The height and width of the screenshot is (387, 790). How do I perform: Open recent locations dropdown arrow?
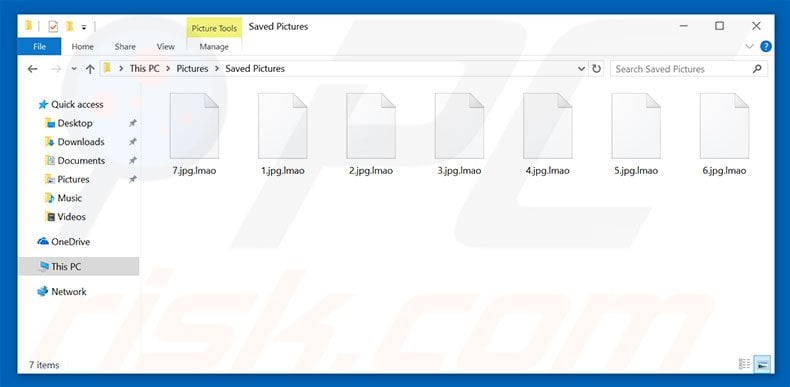point(74,69)
